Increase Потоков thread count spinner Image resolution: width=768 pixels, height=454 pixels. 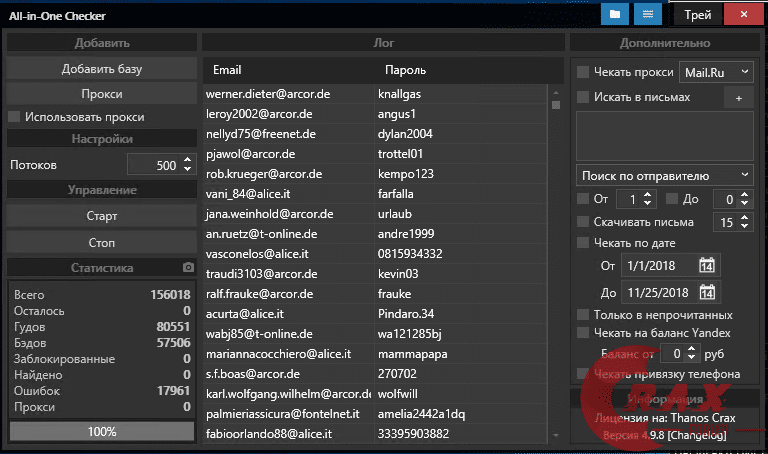click(188, 160)
